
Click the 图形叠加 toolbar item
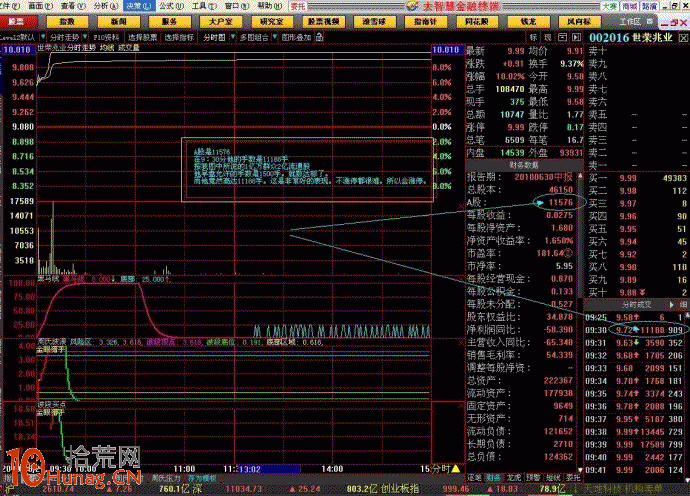pyautogui.click(x=297, y=37)
